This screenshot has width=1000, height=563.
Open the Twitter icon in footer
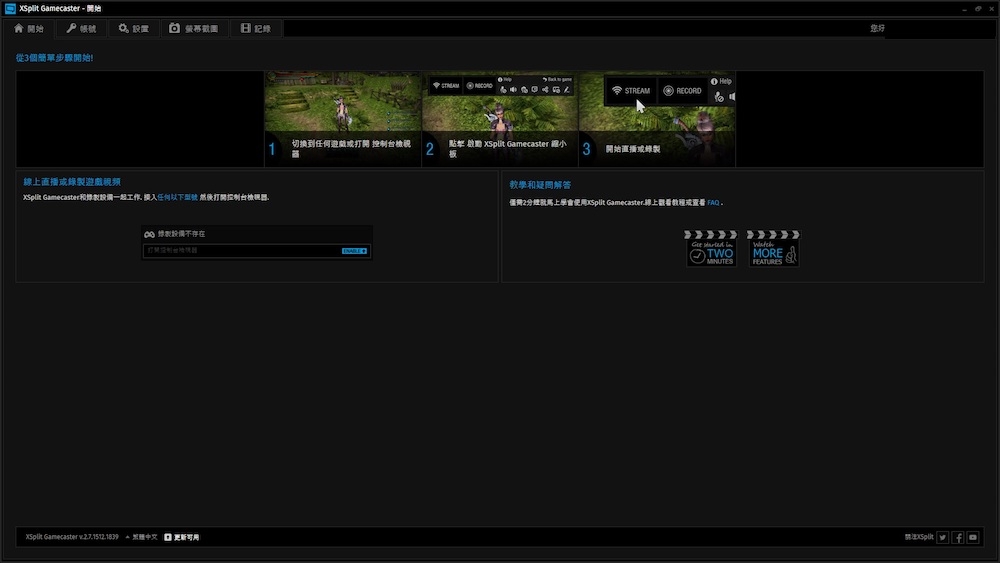(942, 537)
